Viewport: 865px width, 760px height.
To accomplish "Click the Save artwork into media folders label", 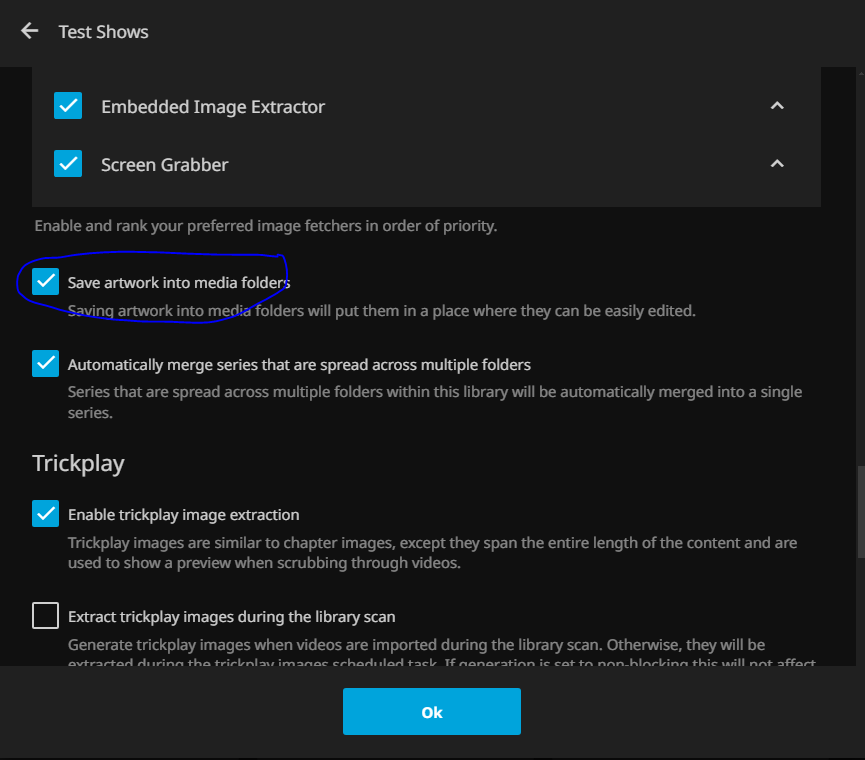I will click(179, 283).
